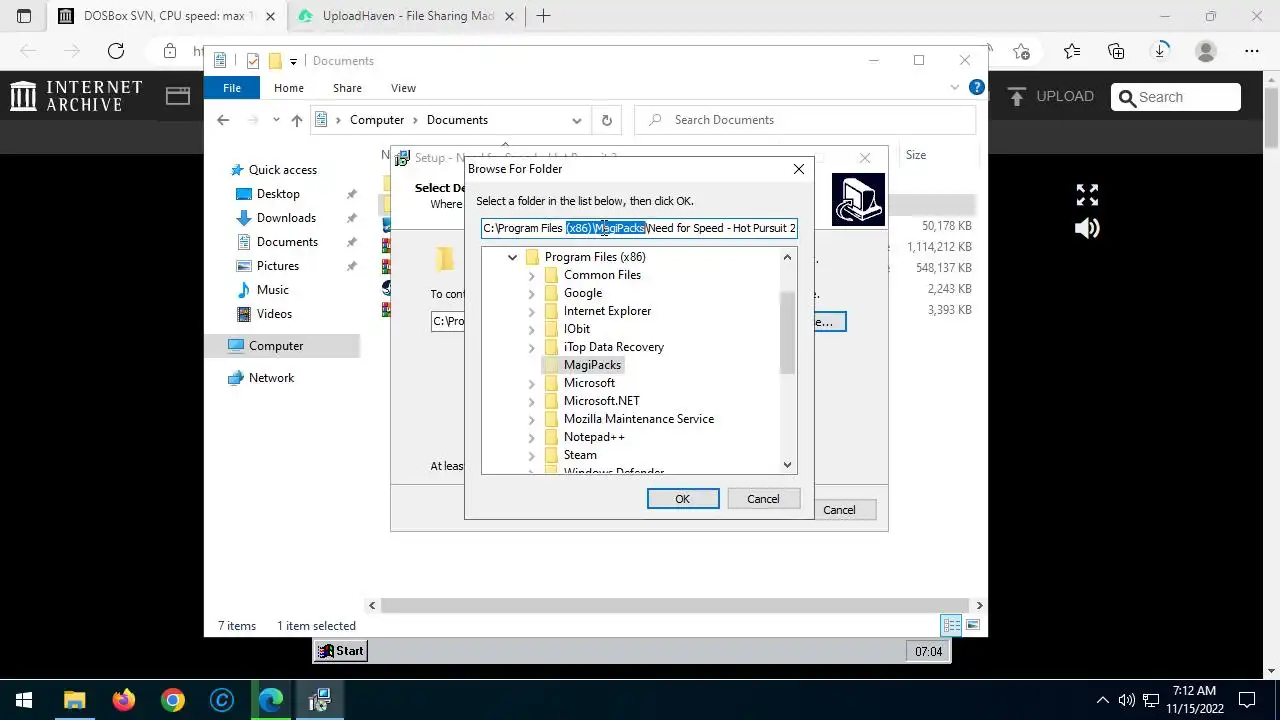Open Chrome from taskbar
The image size is (1280, 720).
click(x=173, y=700)
